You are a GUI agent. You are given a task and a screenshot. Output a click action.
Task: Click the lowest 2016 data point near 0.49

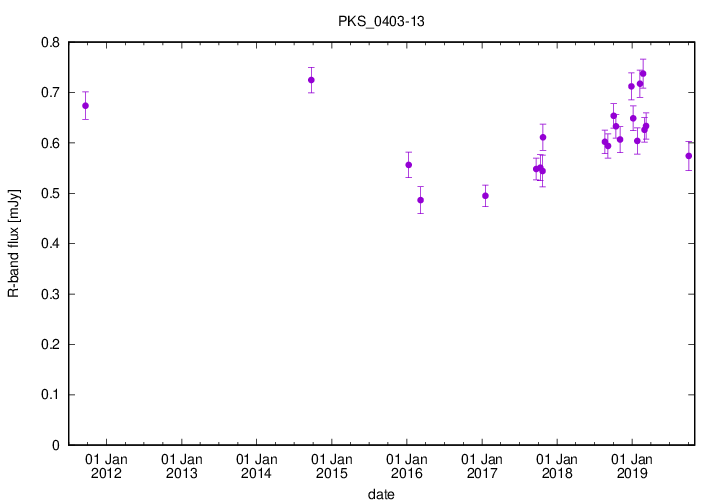[420, 200]
